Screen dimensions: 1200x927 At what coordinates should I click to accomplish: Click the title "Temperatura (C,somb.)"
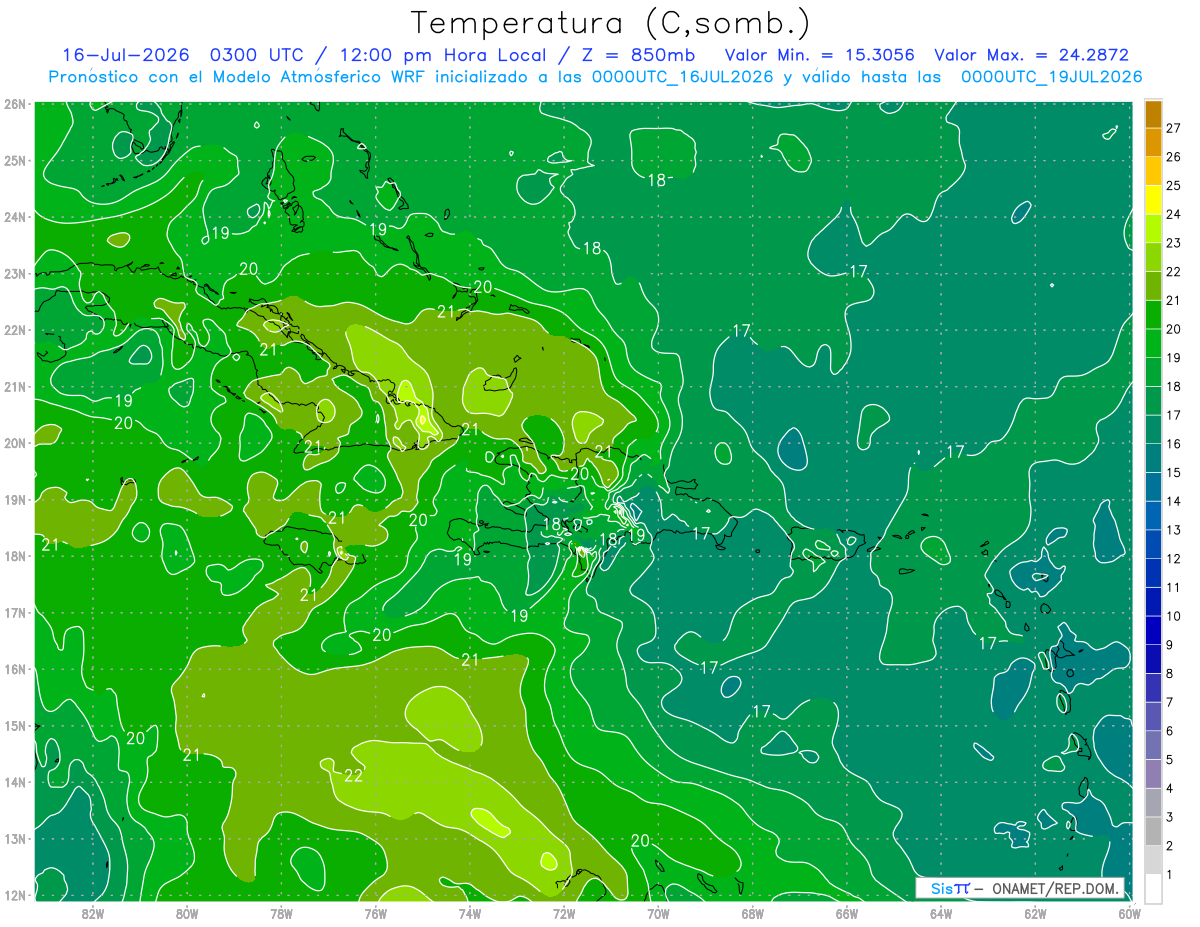point(610,24)
